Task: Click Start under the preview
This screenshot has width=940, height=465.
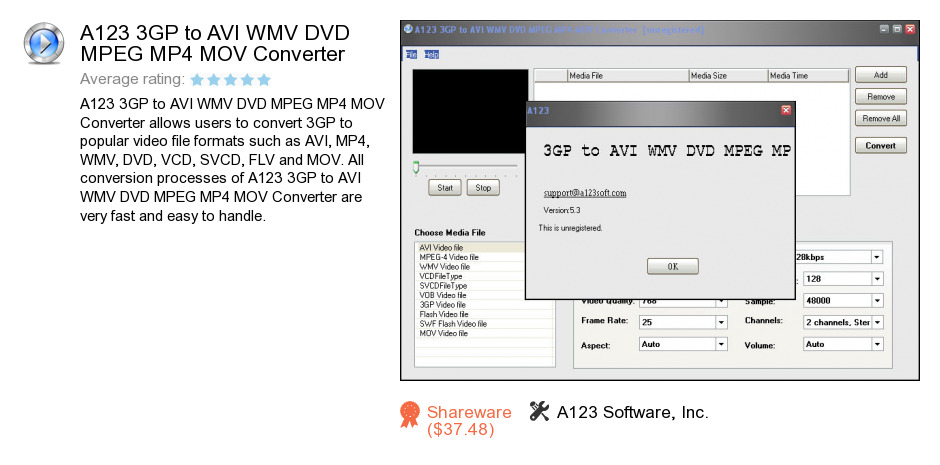Action: (445, 188)
